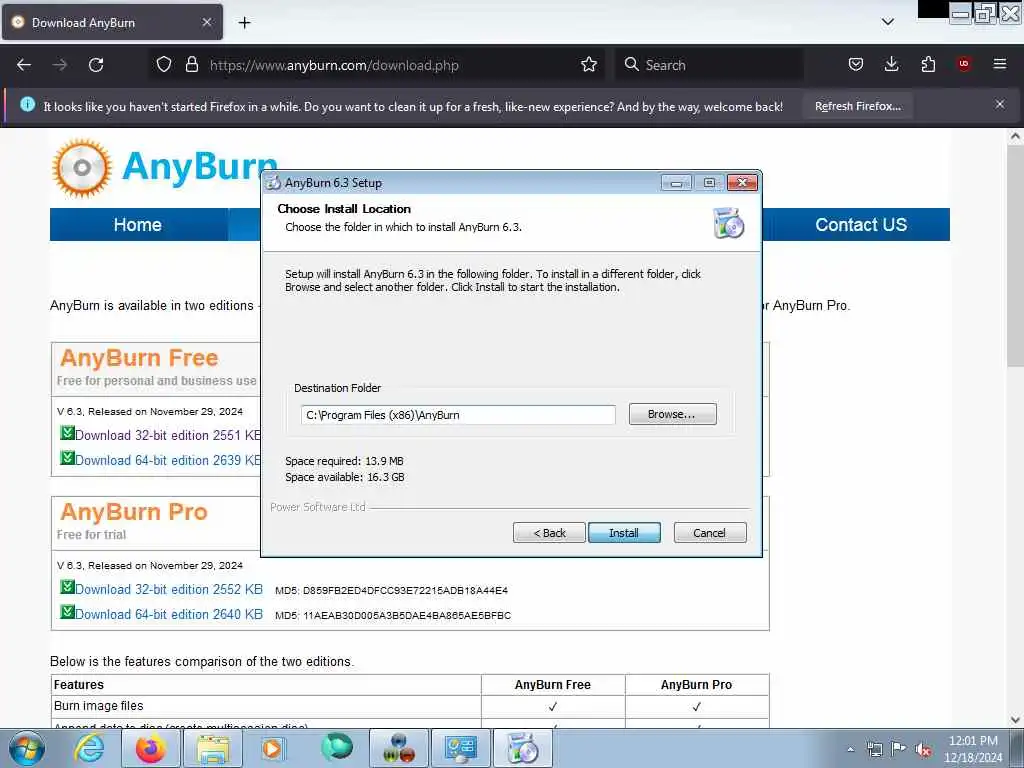Open the Browse... folder picker
Screen dimensions: 1024x768
coord(672,414)
